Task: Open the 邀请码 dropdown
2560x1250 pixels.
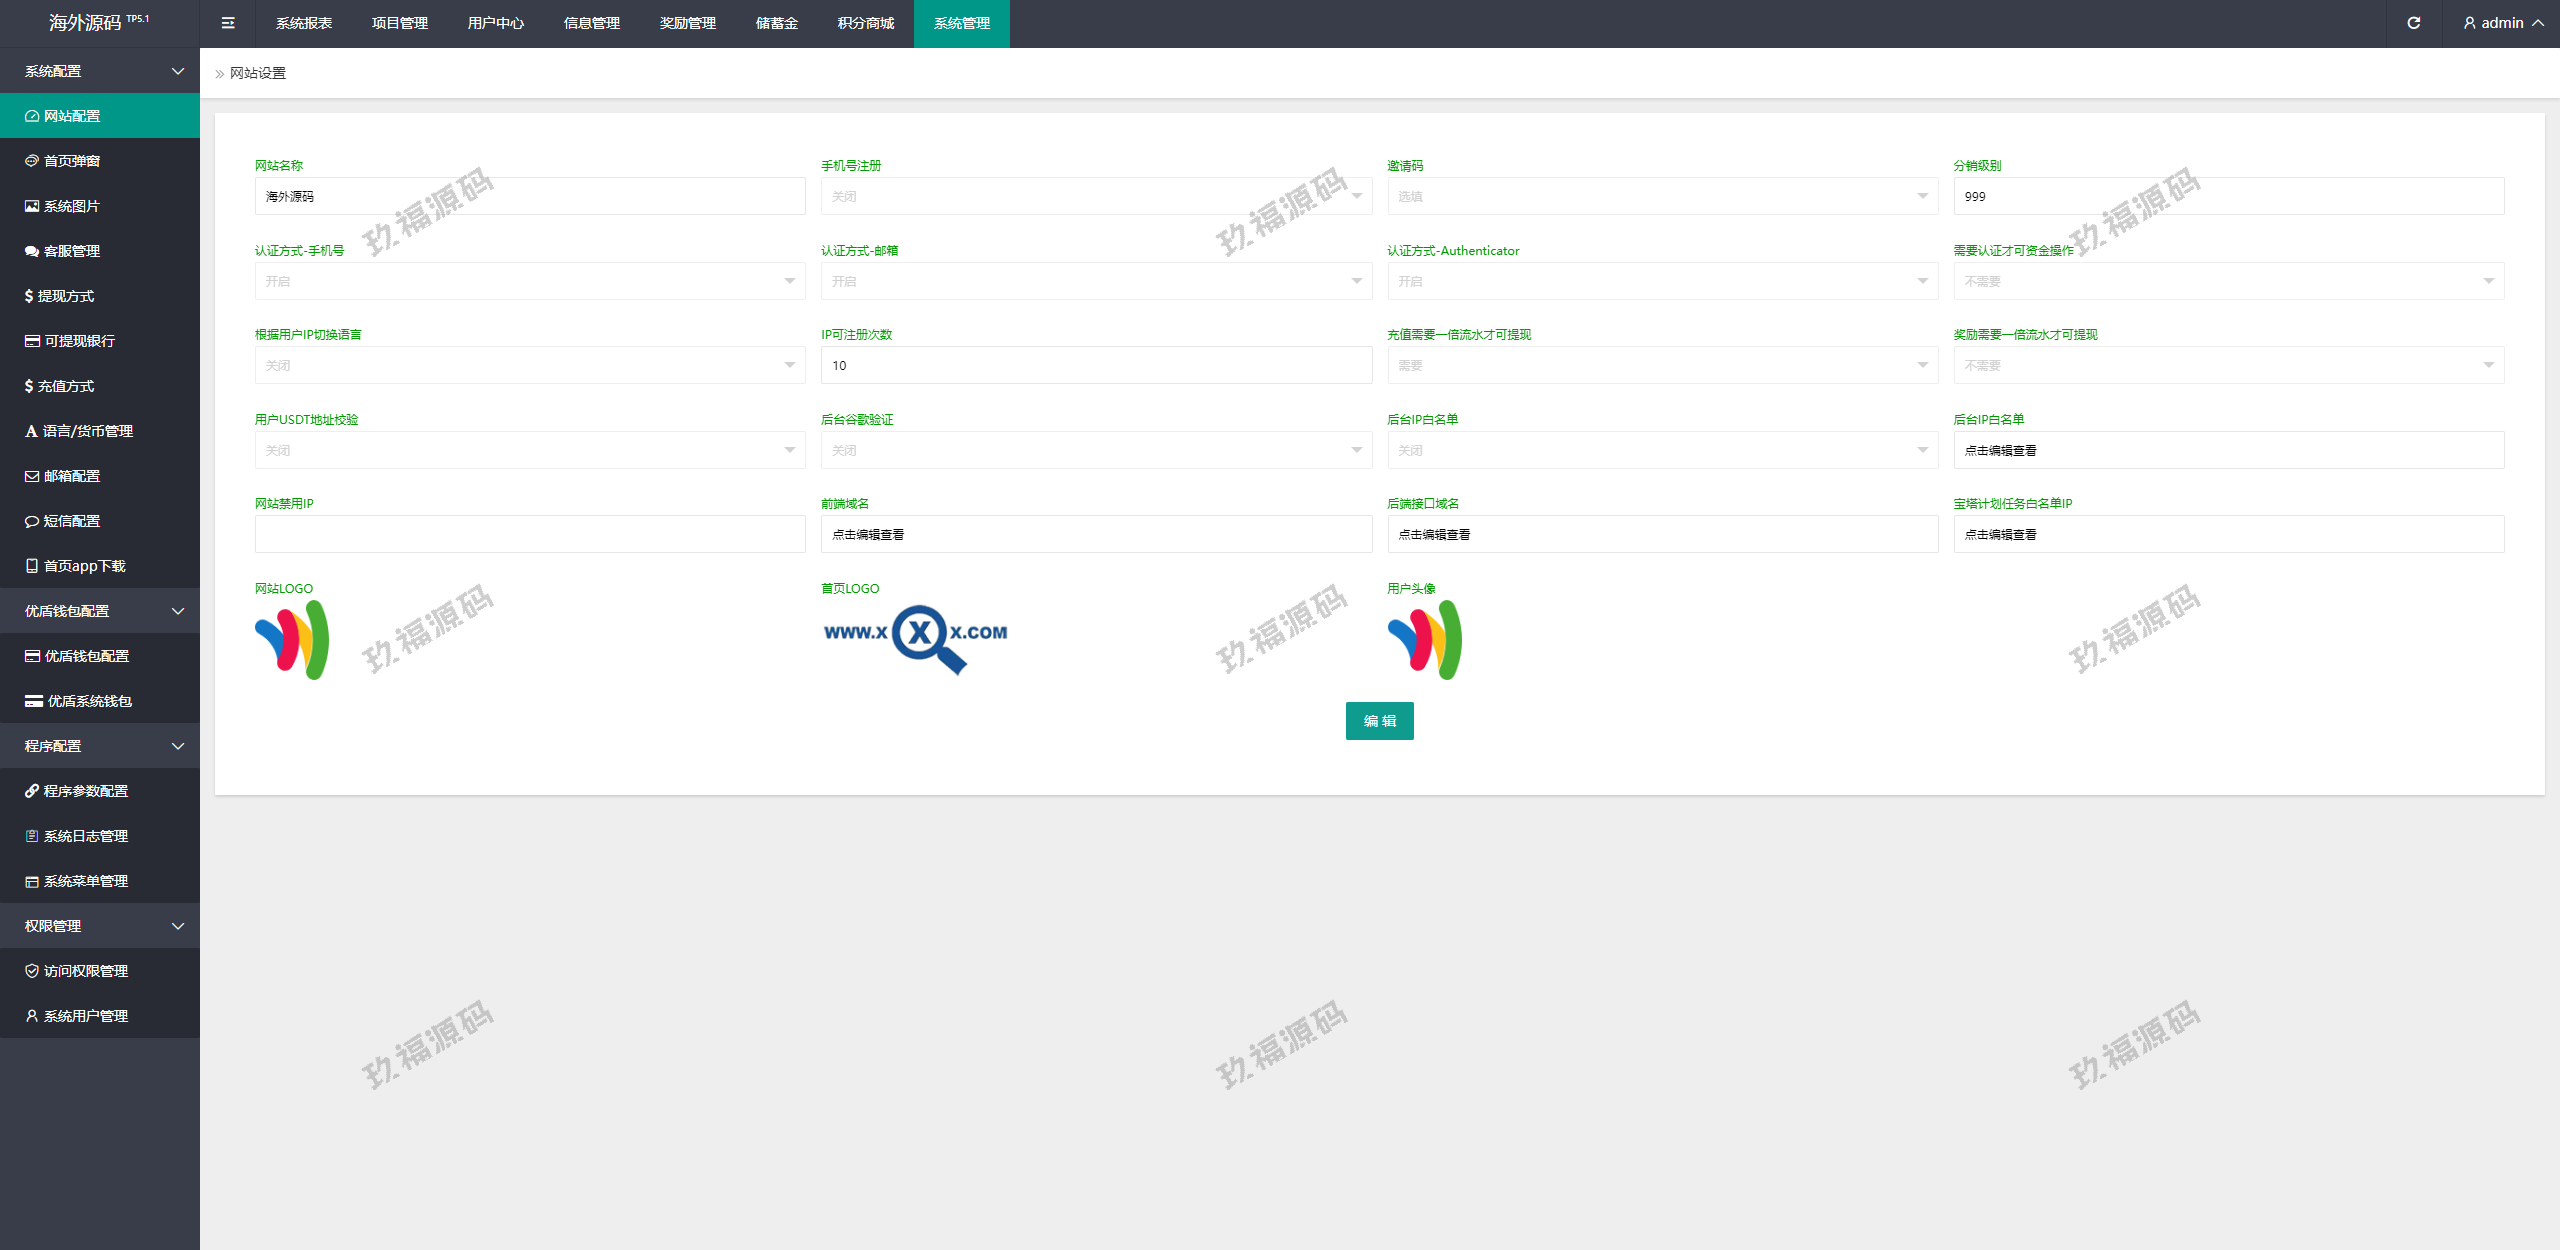Action: 1661,197
